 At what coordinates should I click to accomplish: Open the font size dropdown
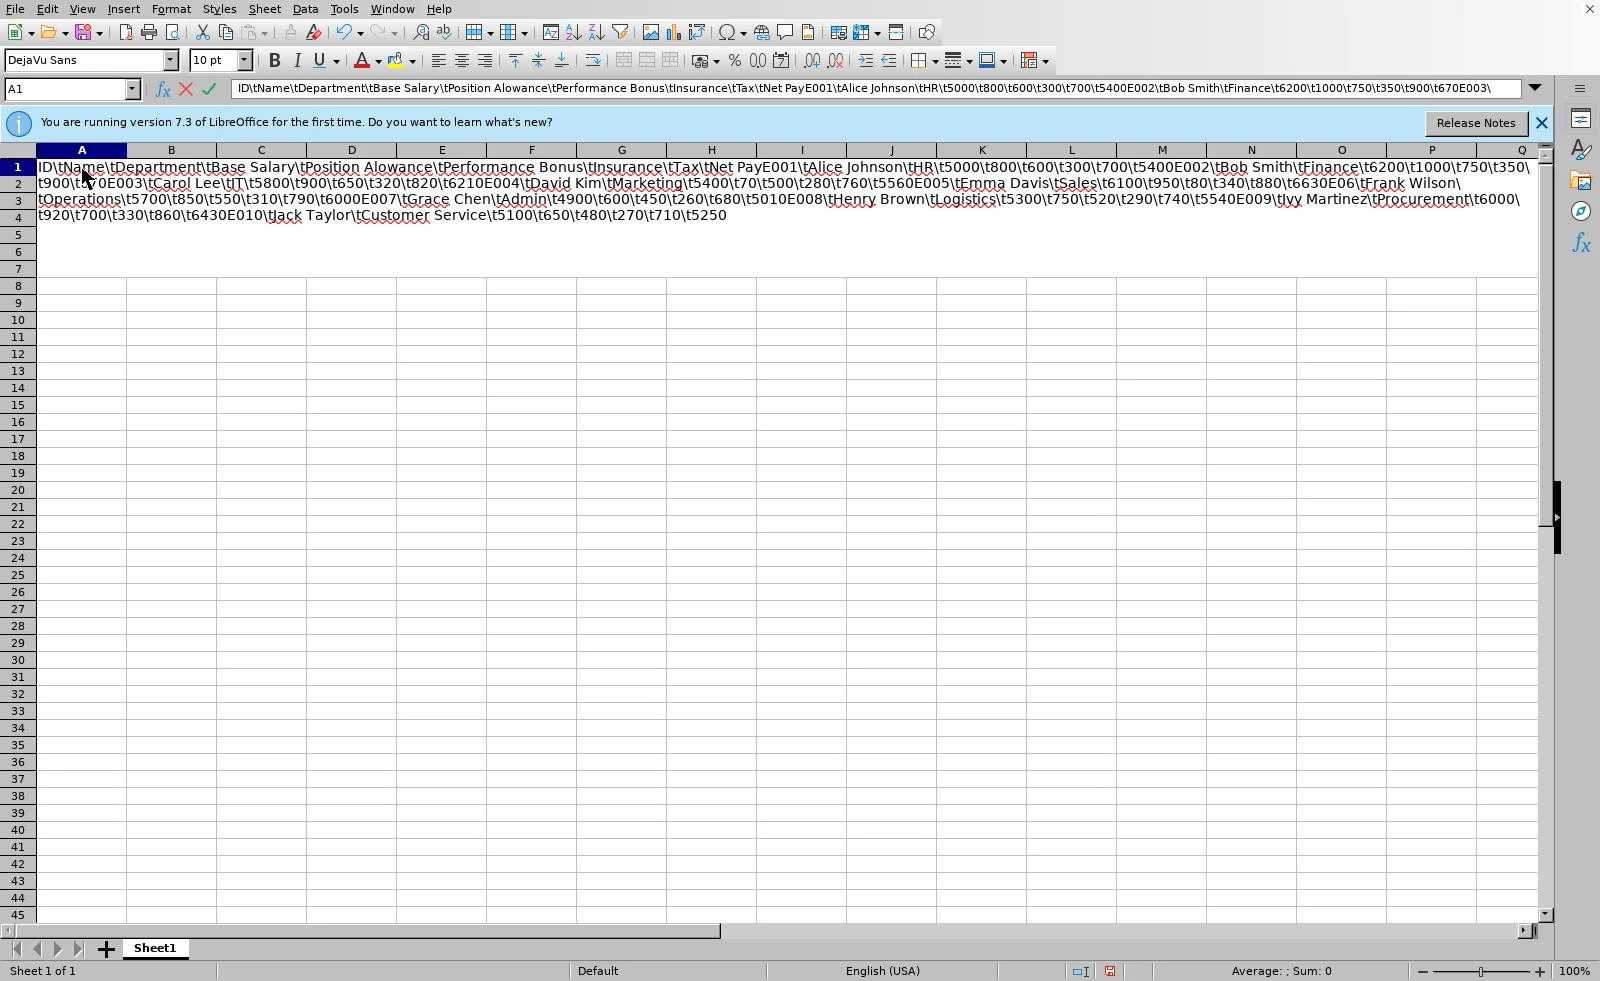coord(245,61)
